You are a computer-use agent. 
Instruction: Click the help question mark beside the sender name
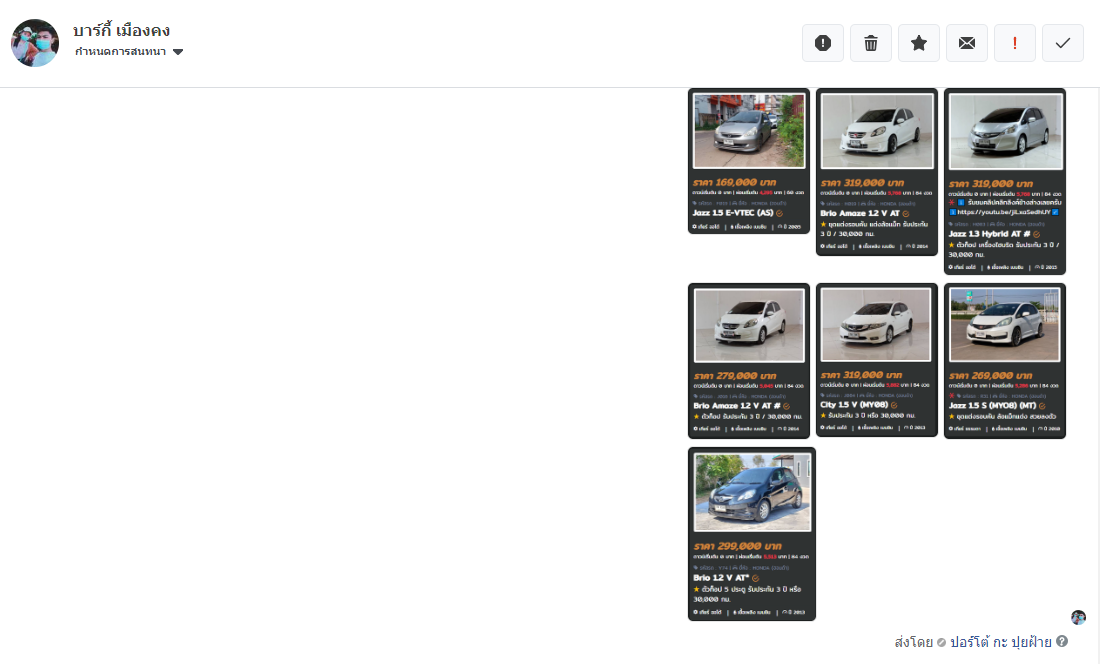1062,641
